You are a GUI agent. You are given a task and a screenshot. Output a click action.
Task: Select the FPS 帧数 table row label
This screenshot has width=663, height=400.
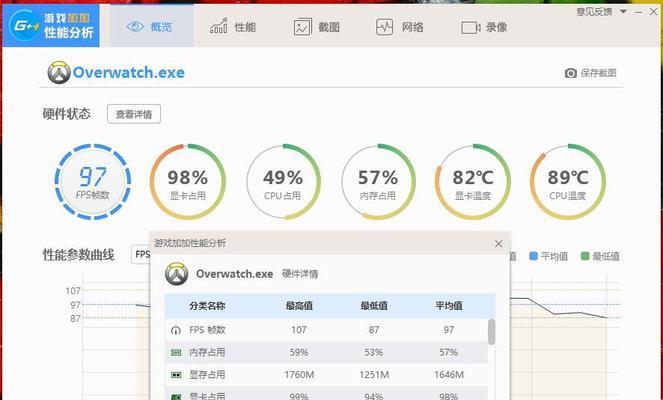[x=207, y=330]
